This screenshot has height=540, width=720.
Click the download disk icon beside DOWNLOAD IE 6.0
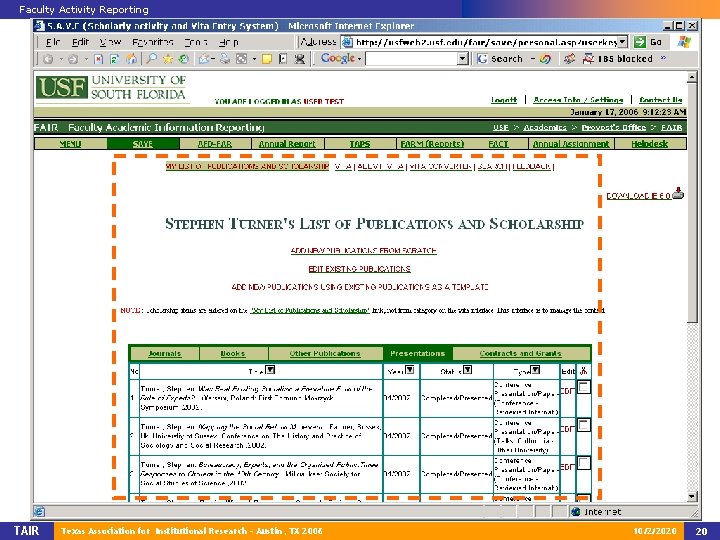(678, 193)
